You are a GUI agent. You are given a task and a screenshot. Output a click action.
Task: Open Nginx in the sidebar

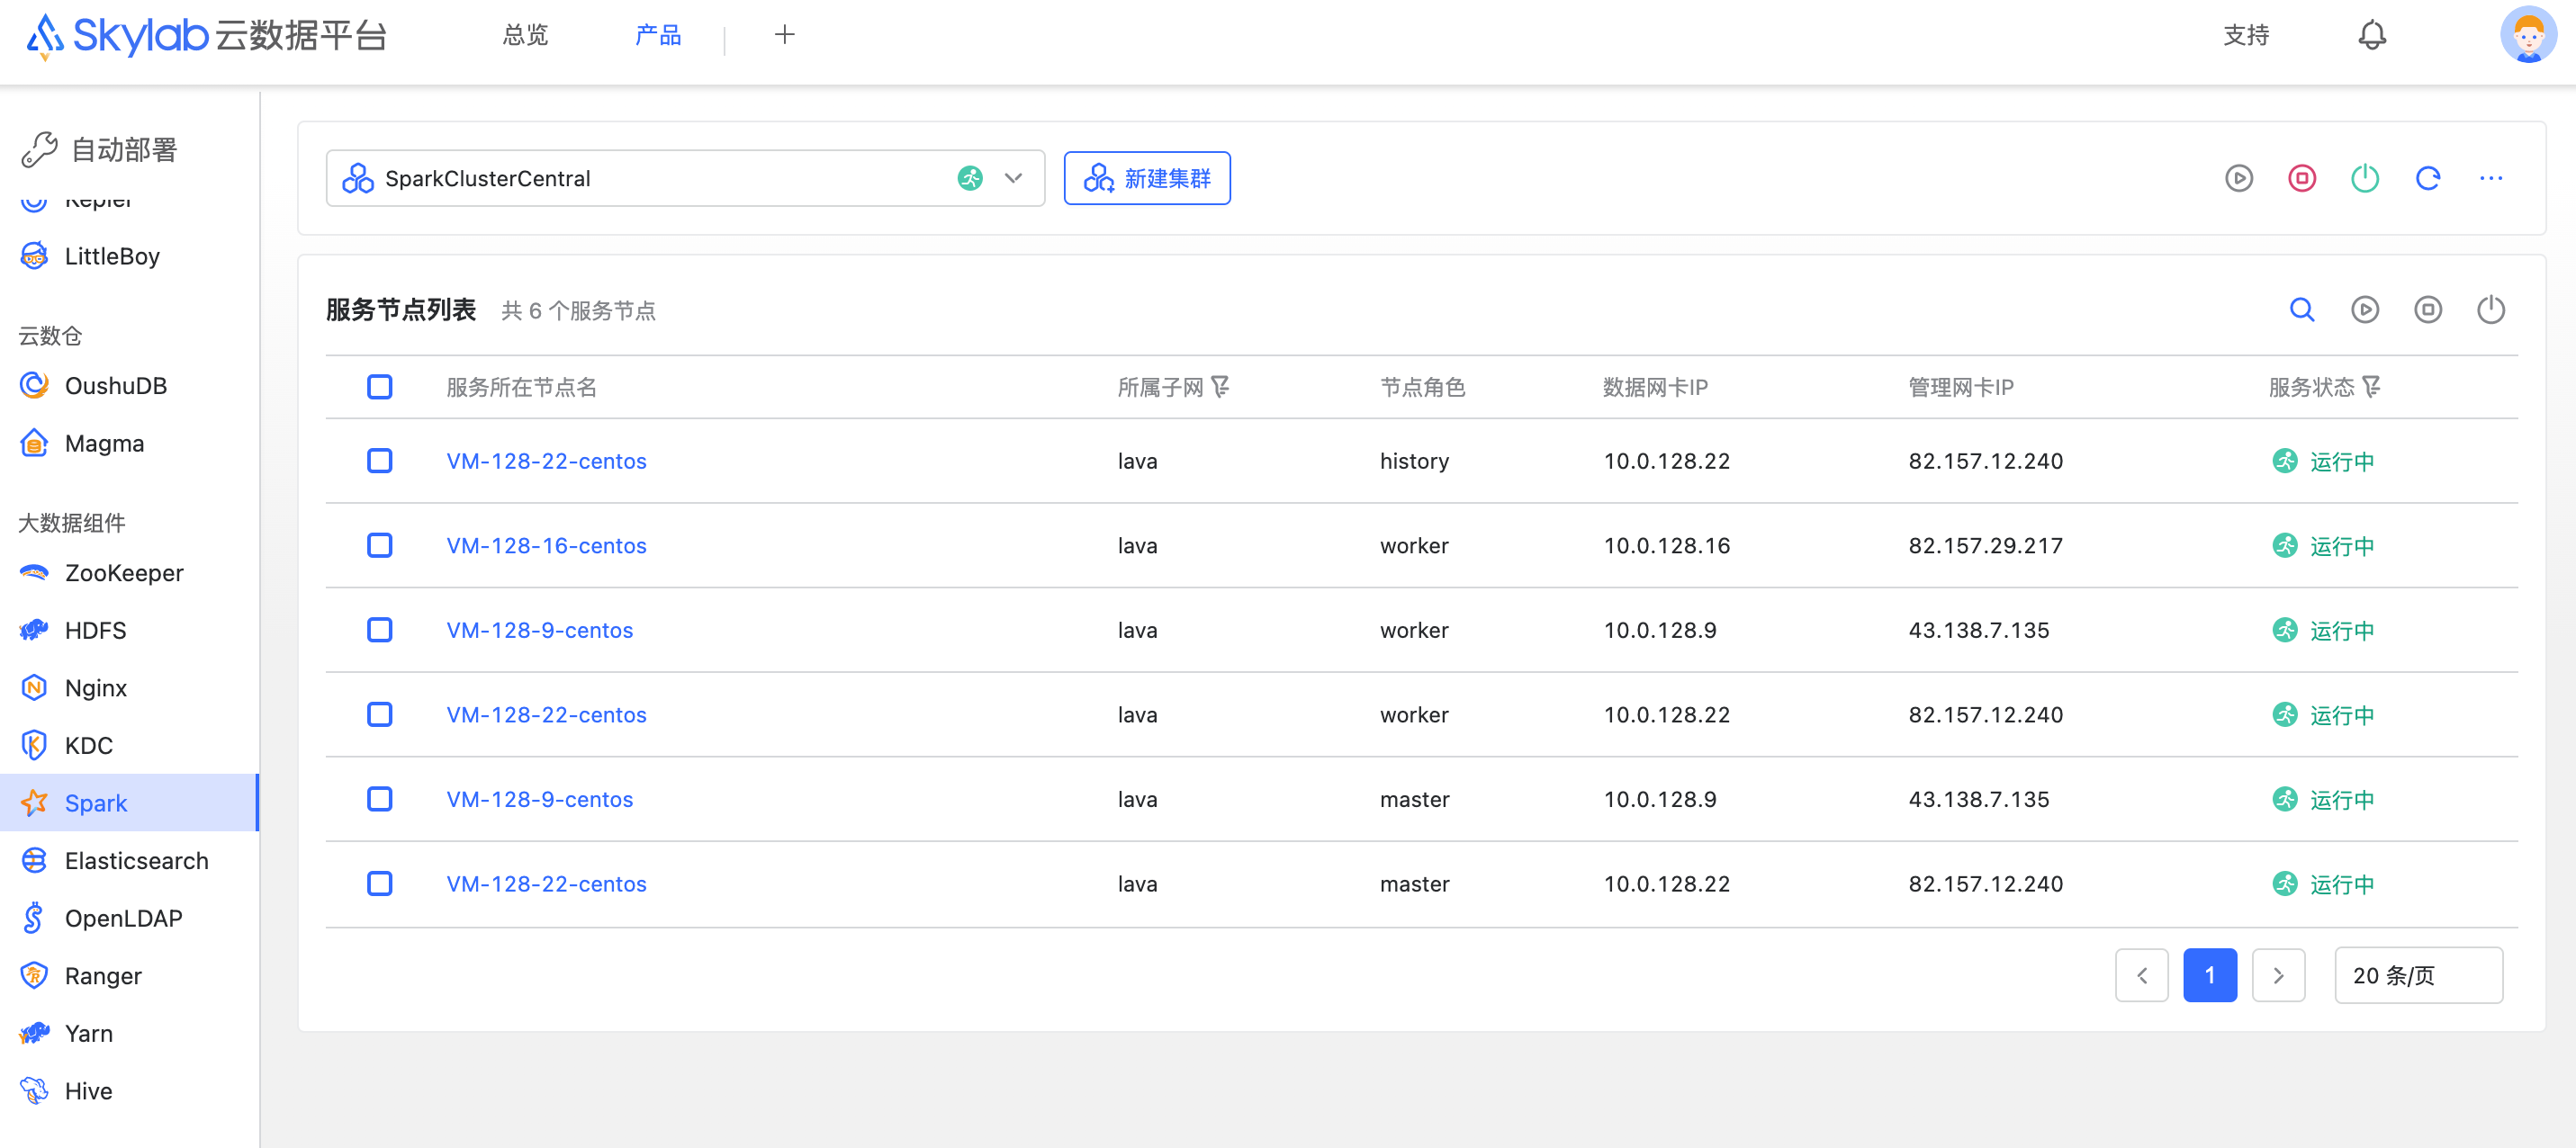click(x=130, y=688)
